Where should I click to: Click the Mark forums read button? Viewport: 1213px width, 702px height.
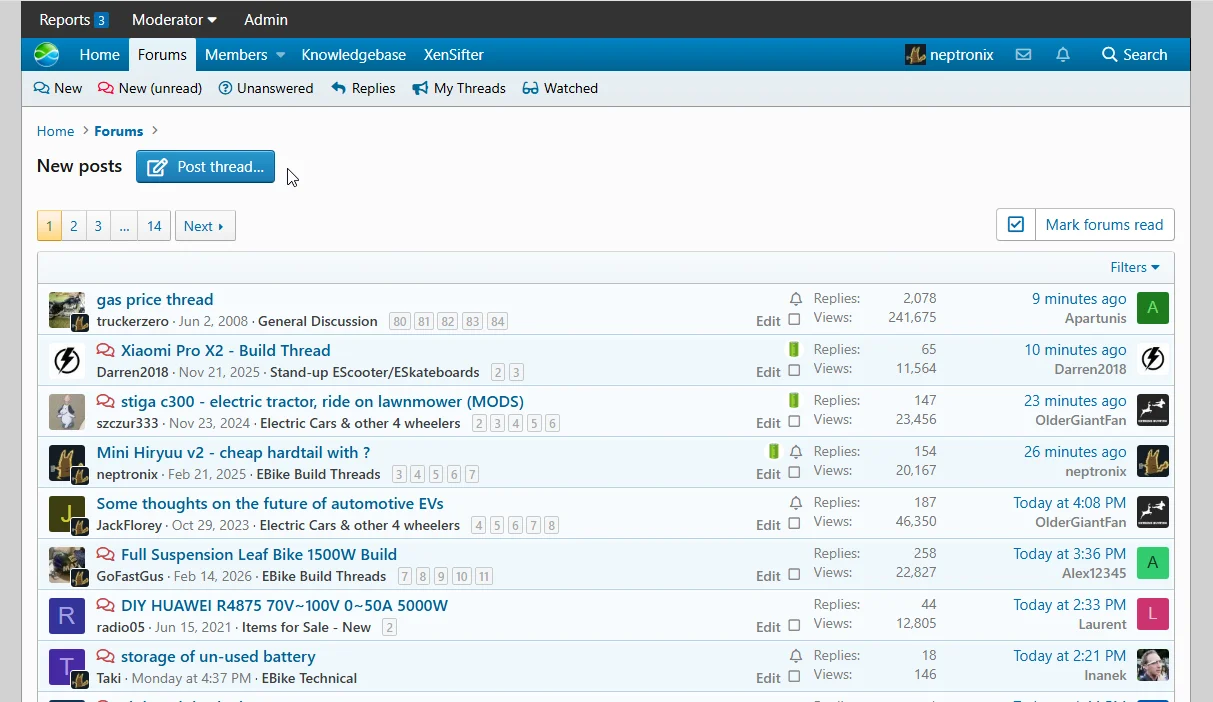point(1104,225)
